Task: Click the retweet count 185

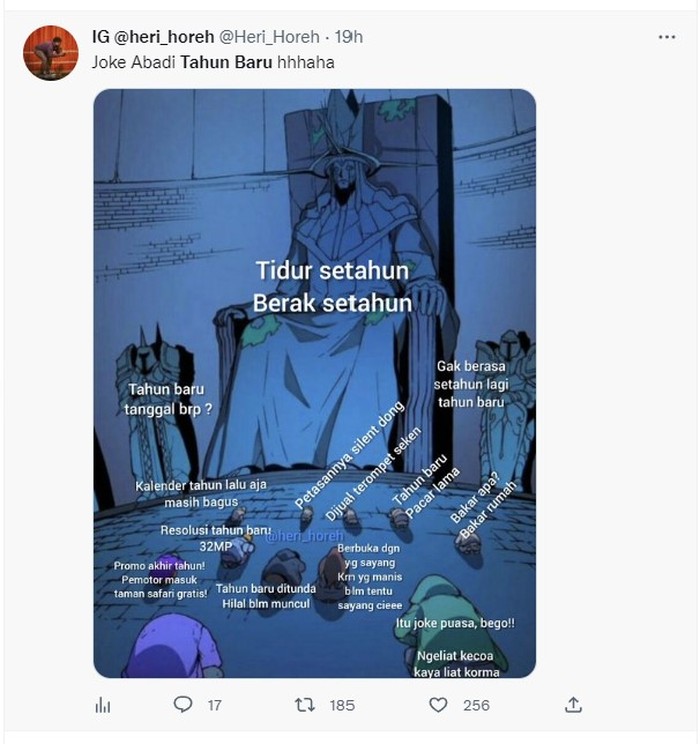Action: (x=342, y=705)
